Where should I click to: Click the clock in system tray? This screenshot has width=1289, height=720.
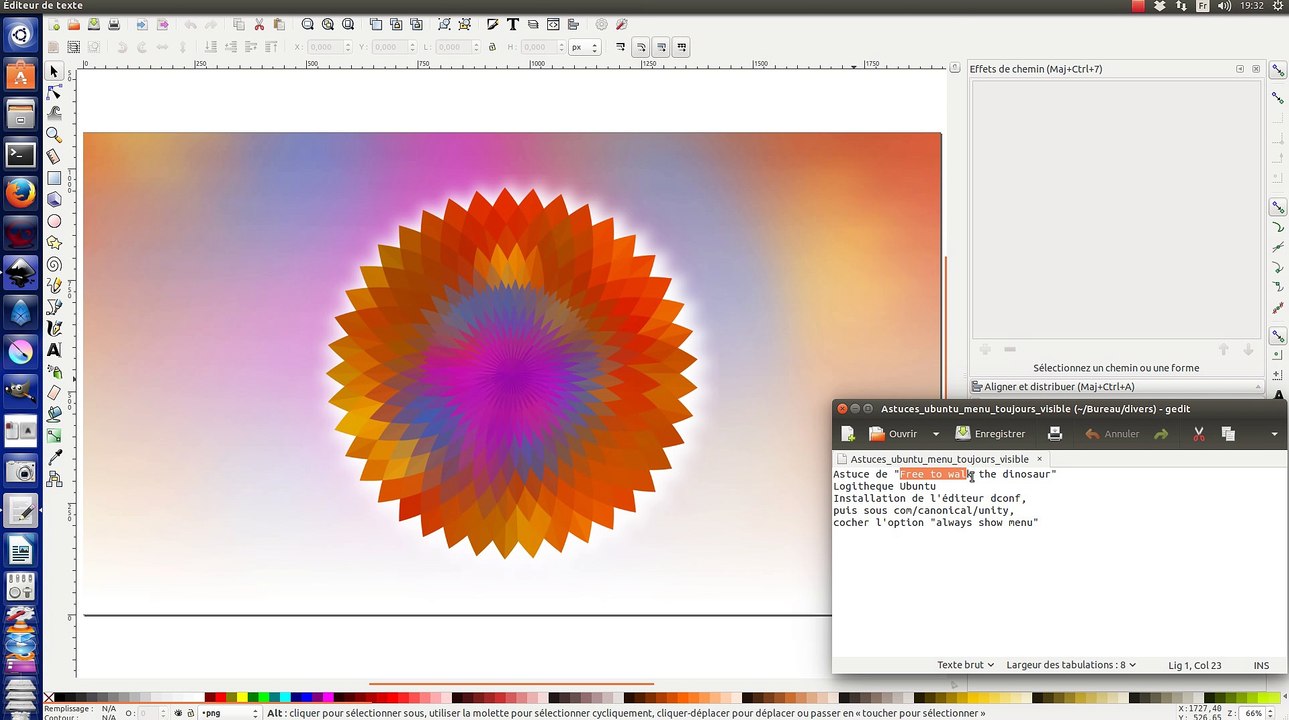pos(1251,6)
